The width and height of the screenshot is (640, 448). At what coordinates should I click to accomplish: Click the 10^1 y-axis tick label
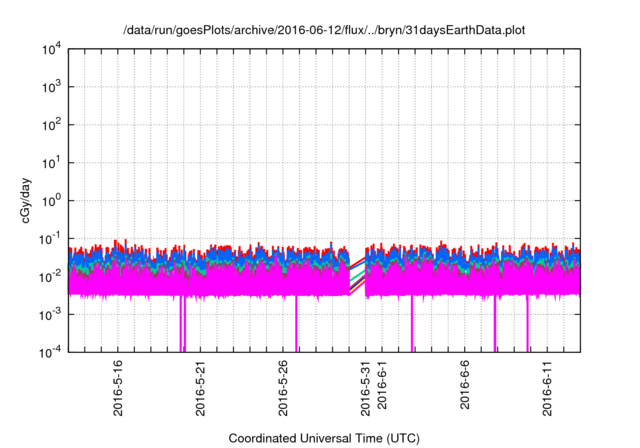pos(51,163)
